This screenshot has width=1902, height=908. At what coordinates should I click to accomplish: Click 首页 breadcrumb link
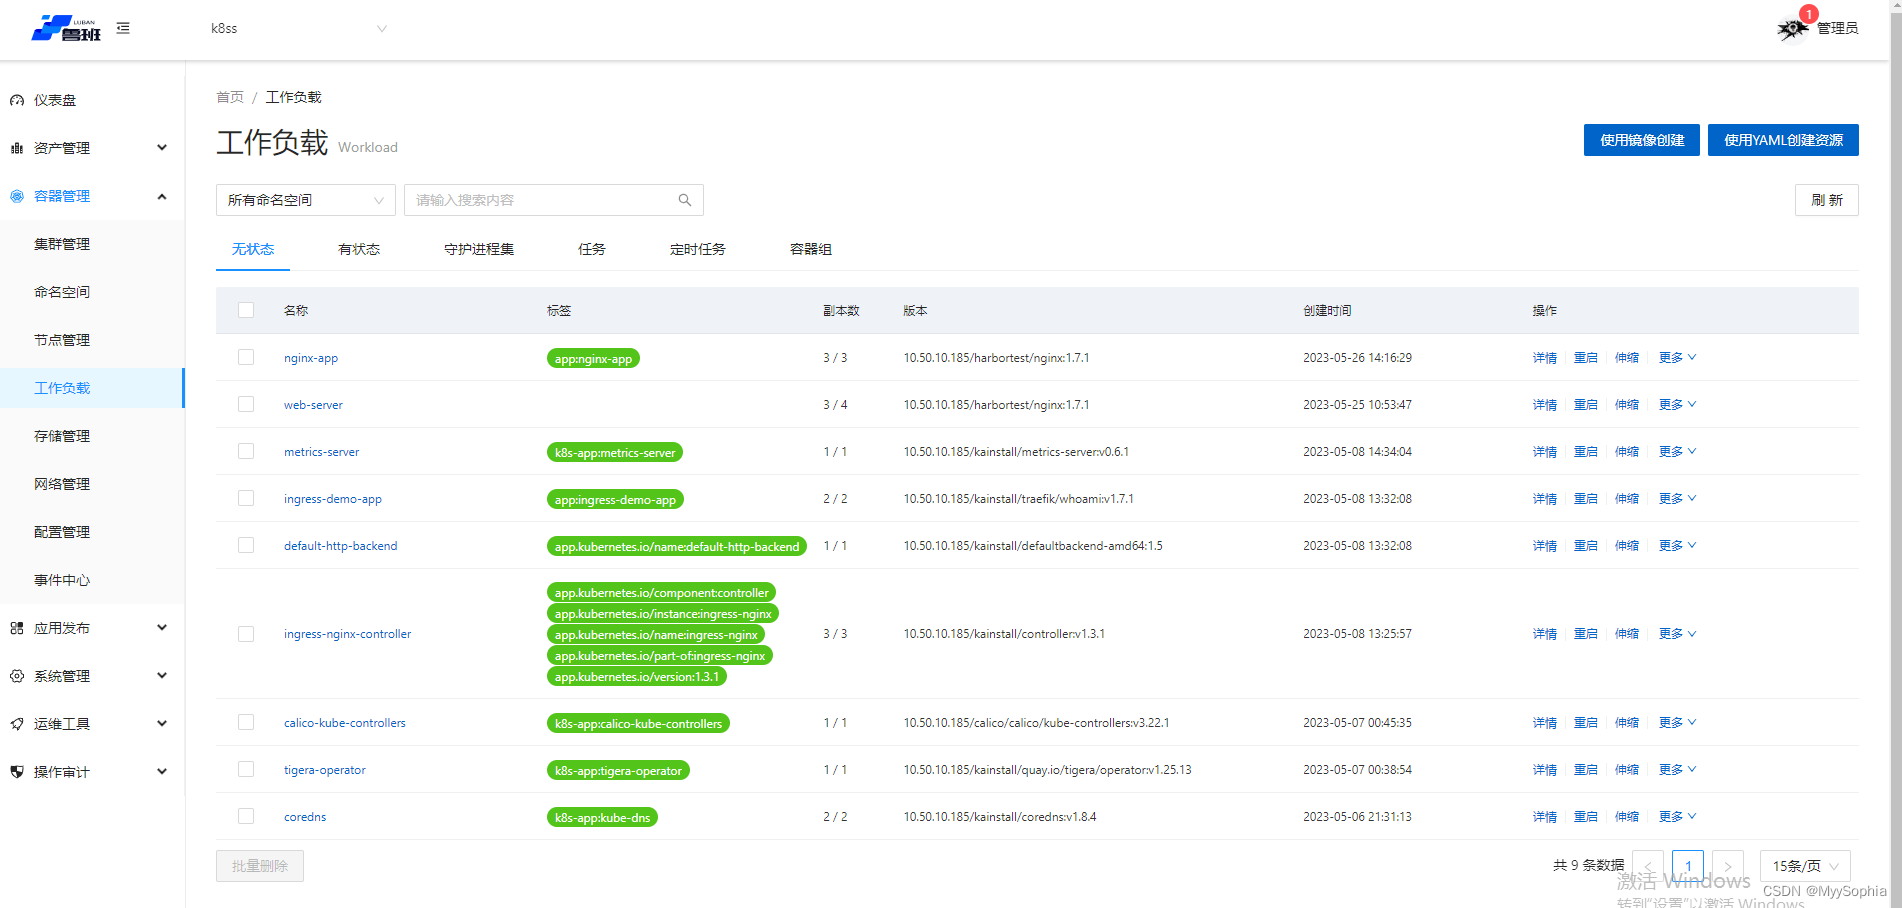pos(230,97)
